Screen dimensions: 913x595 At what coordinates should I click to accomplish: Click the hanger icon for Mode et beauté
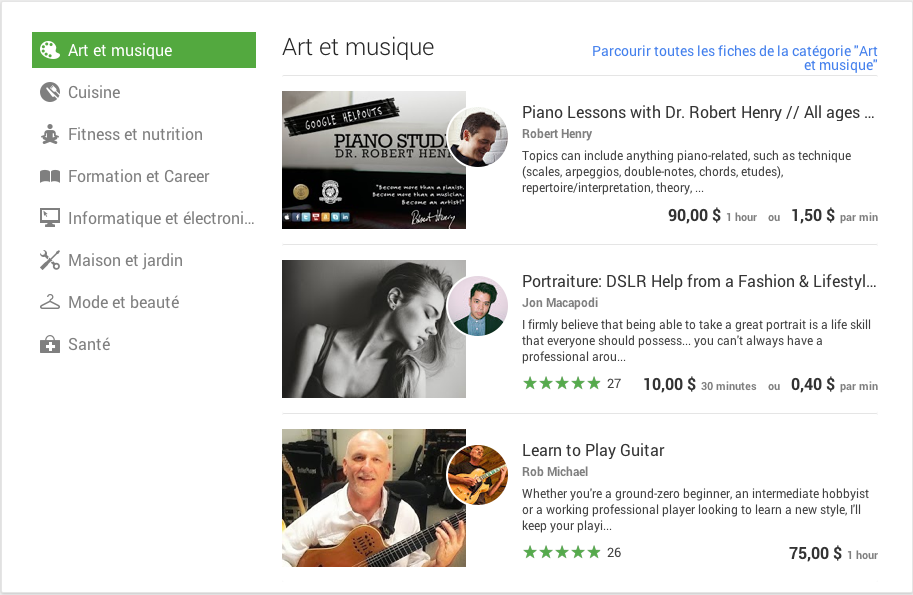point(49,302)
